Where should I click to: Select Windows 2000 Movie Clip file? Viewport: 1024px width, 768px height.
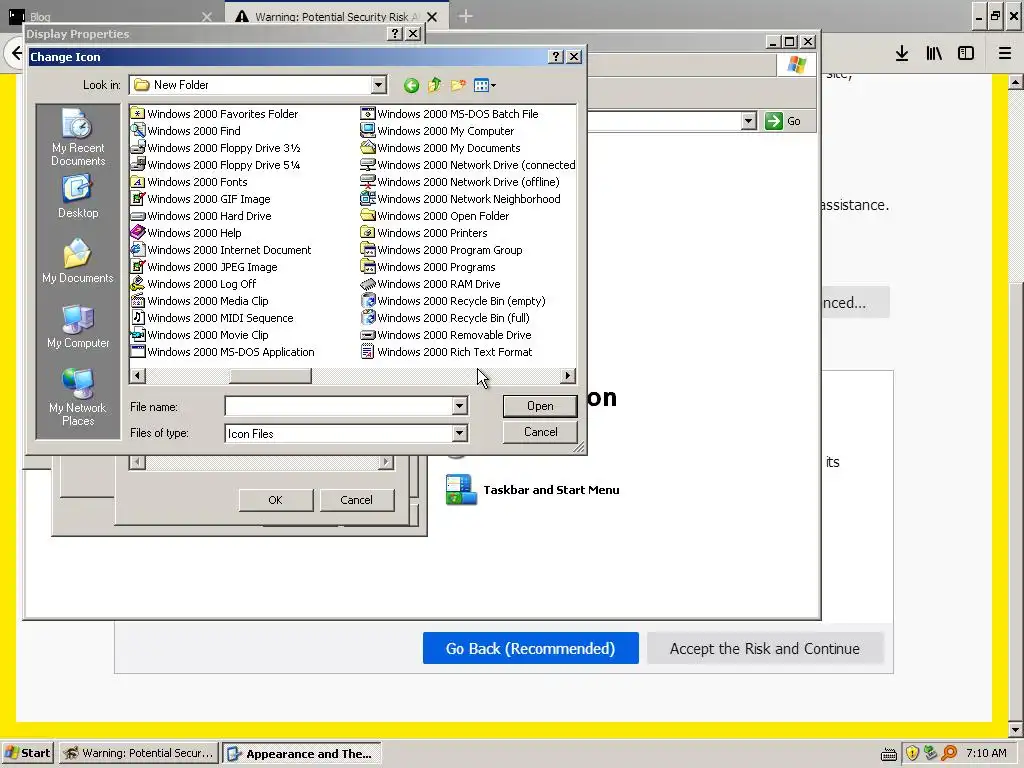(x=200, y=334)
